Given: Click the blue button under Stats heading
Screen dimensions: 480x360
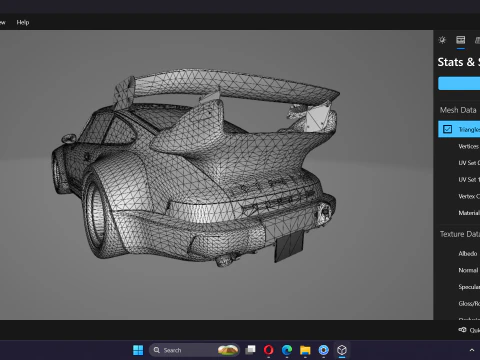Looking at the screenshot, I should coord(459,83).
